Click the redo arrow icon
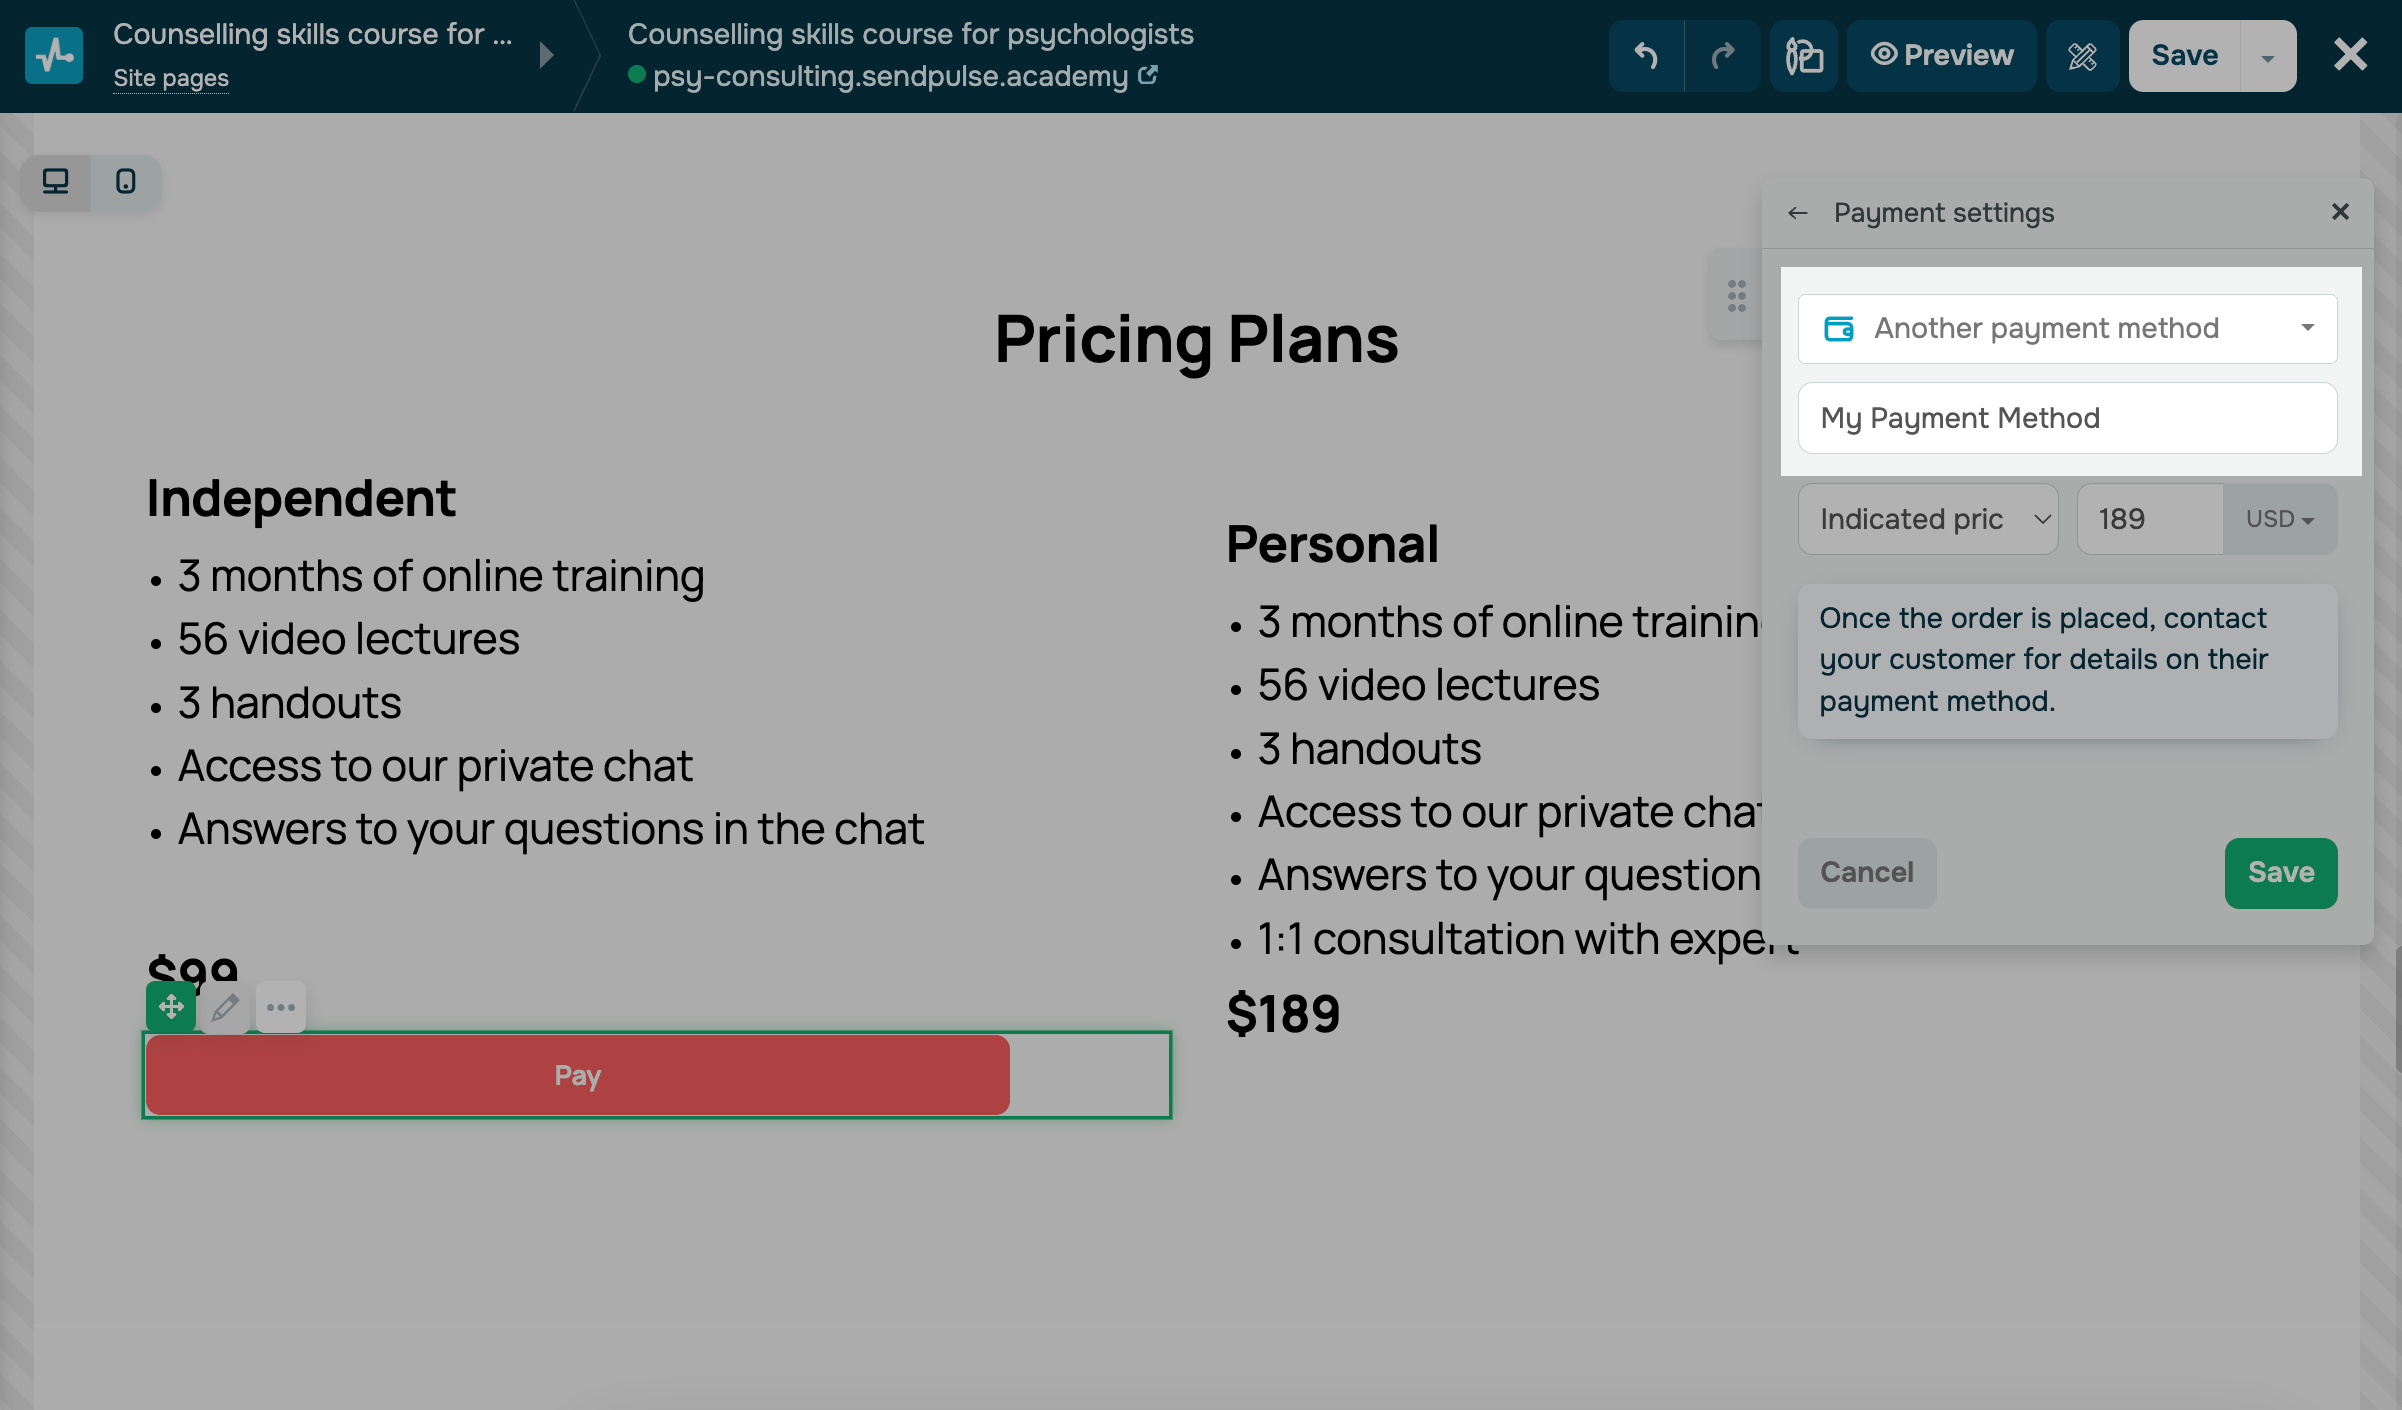2402x1410 pixels. [x=1722, y=56]
